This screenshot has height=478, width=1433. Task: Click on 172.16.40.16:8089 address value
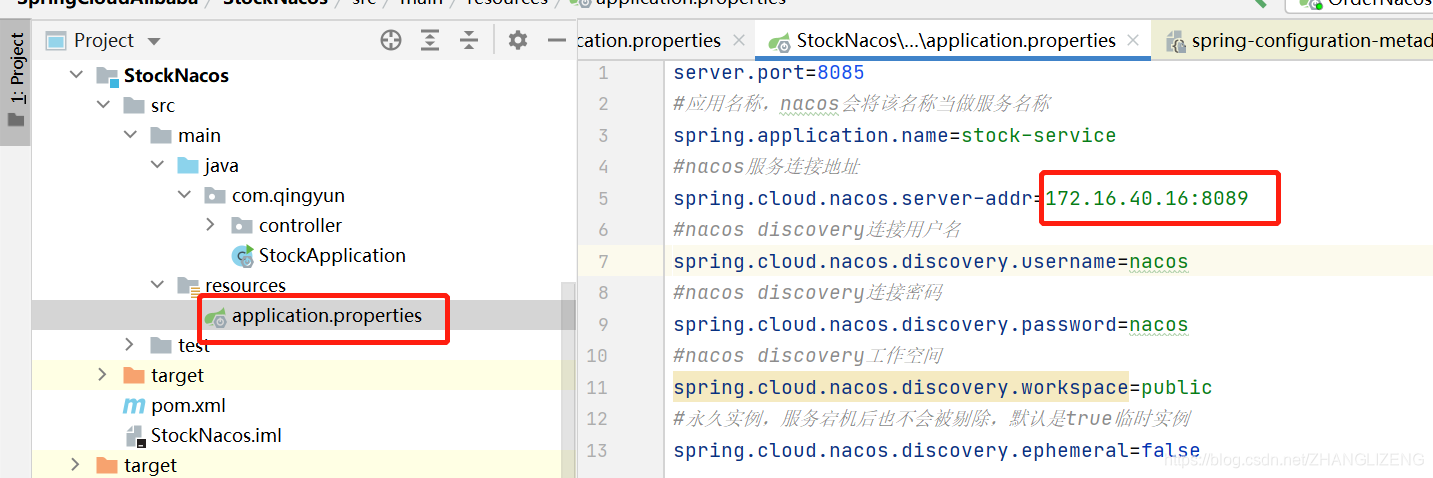(1147, 199)
